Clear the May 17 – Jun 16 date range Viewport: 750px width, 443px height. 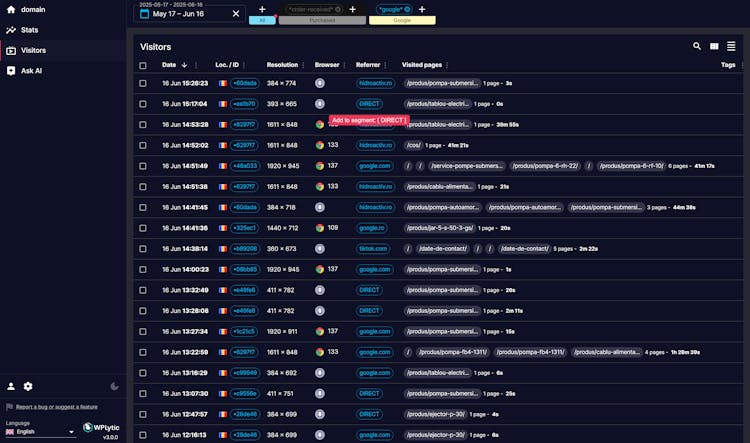[x=236, y=14]
